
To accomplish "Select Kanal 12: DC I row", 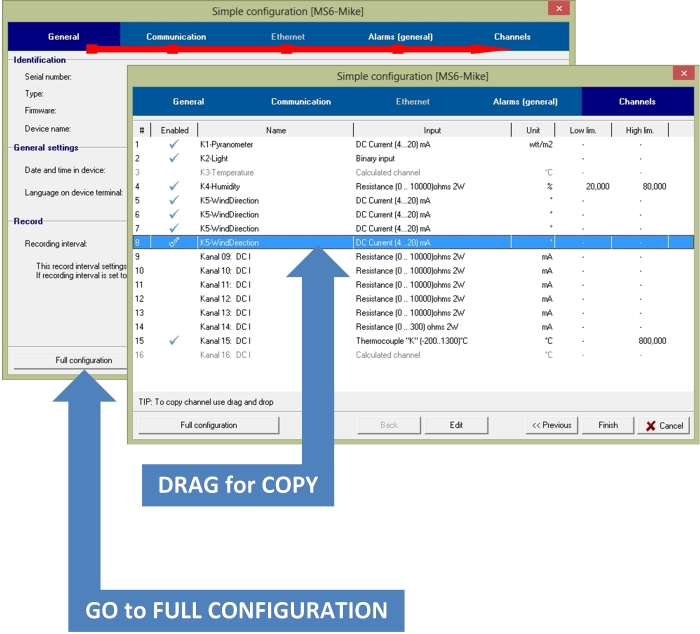I will point(413,299).
